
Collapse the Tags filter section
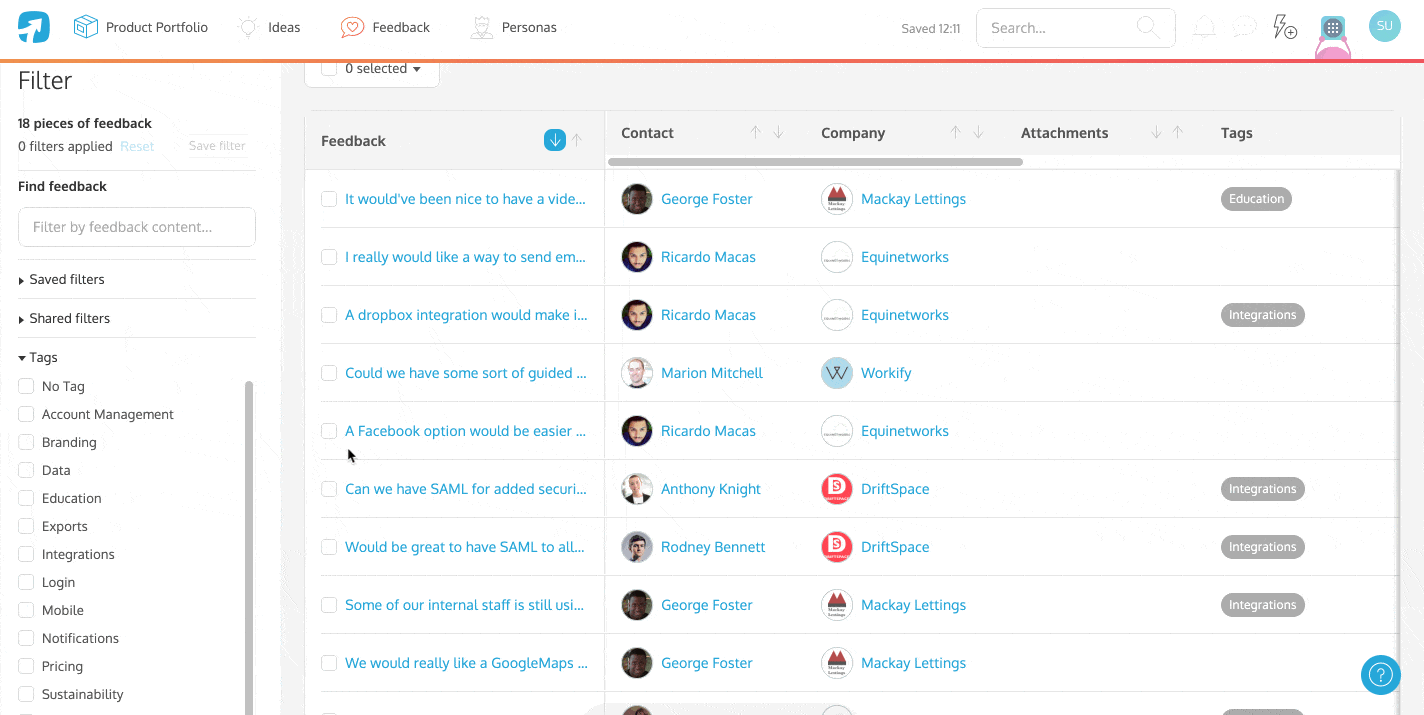(x=38, y=357)
